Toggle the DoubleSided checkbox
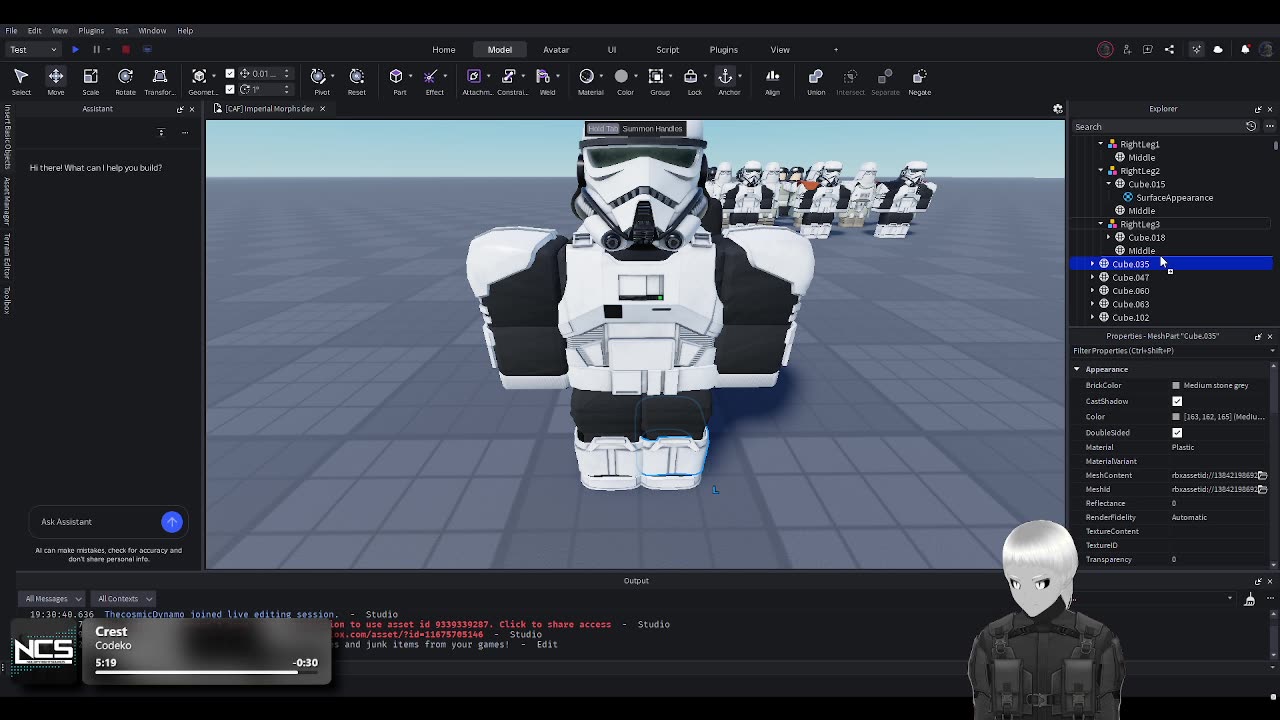 1177,433
